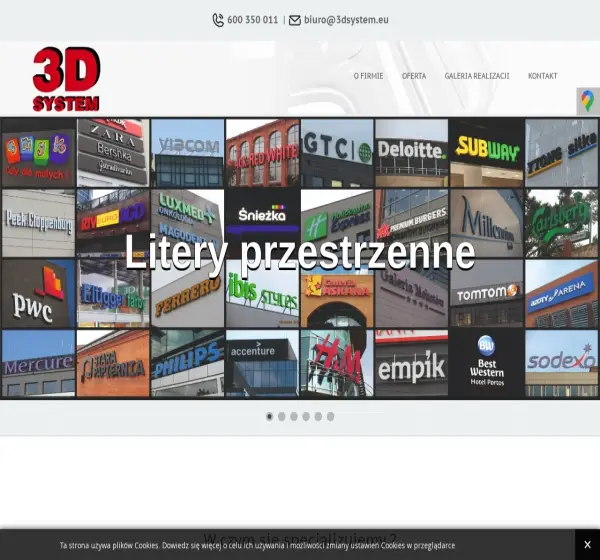600x560 pixels.
Task: Select the third slider dot
Action: click(x=294, y=416)
